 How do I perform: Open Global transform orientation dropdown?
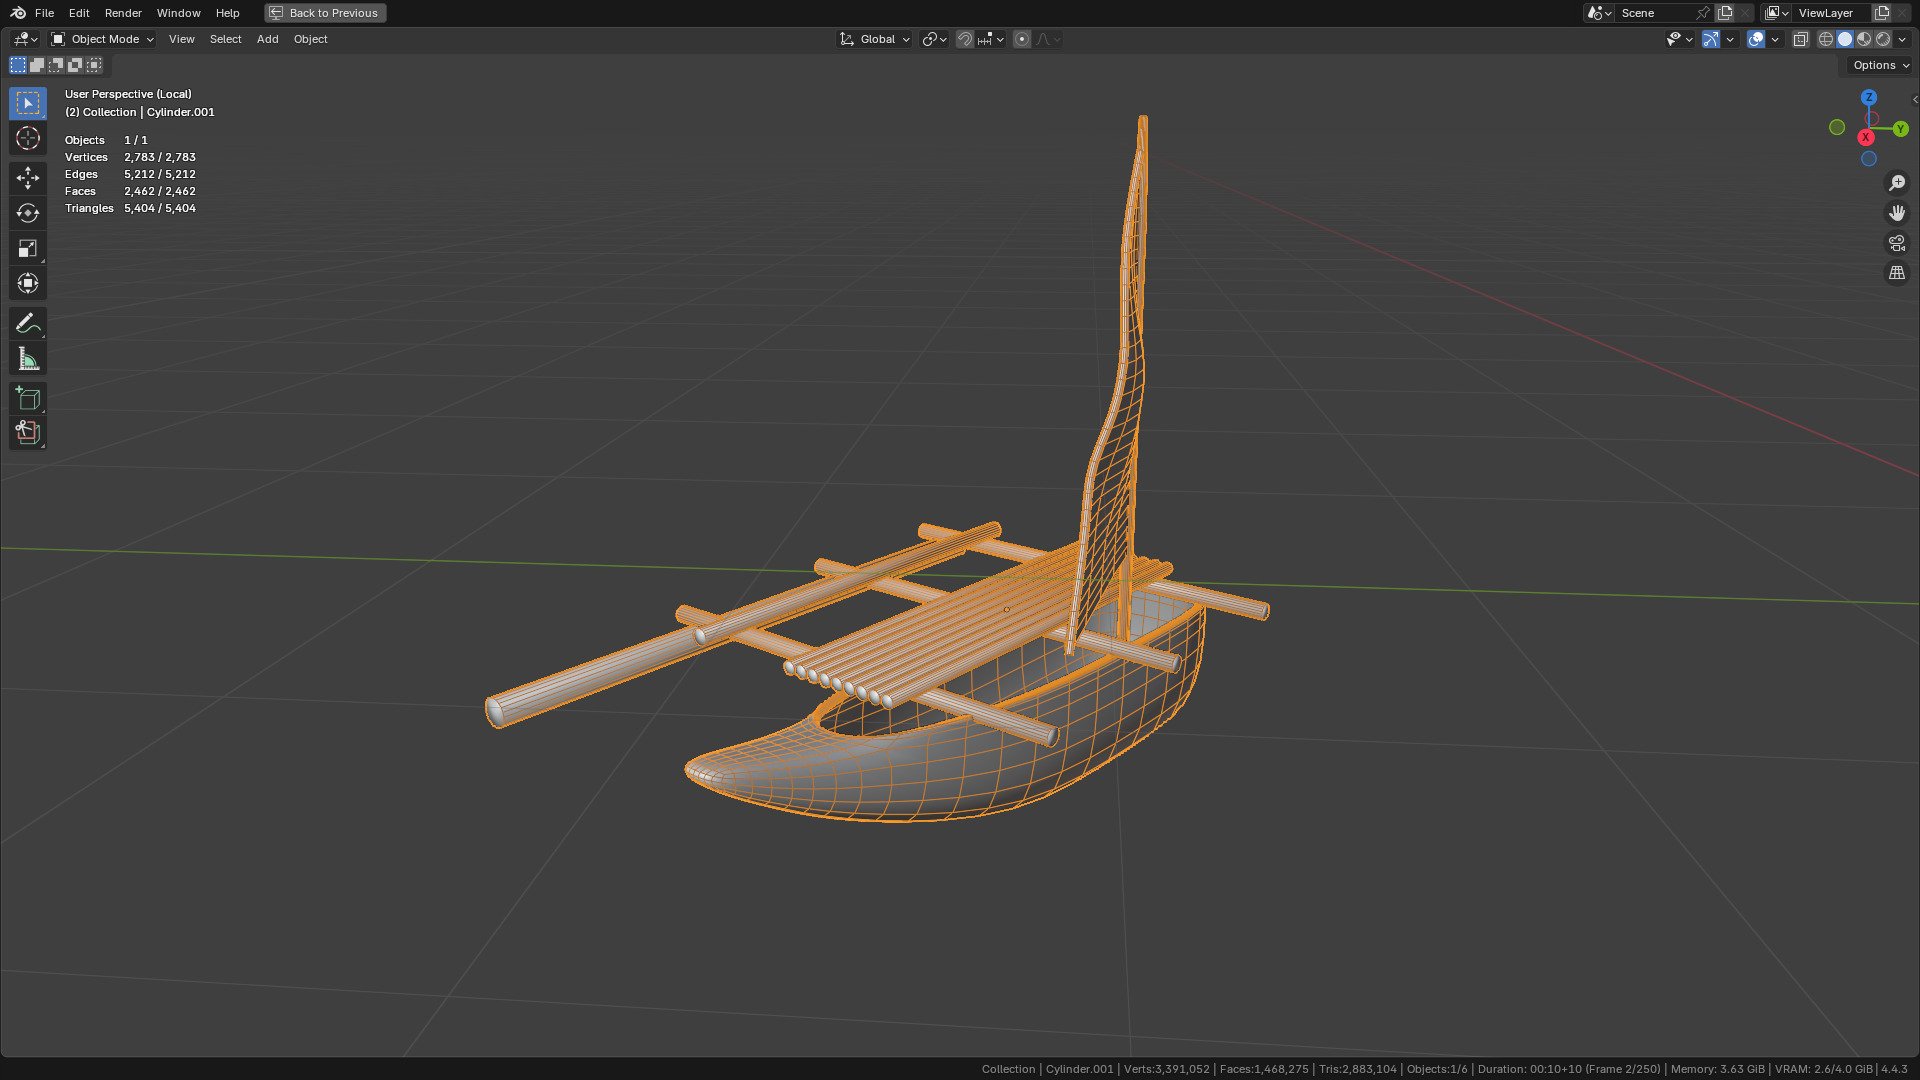pyautogui.click(x=875, y=39)
